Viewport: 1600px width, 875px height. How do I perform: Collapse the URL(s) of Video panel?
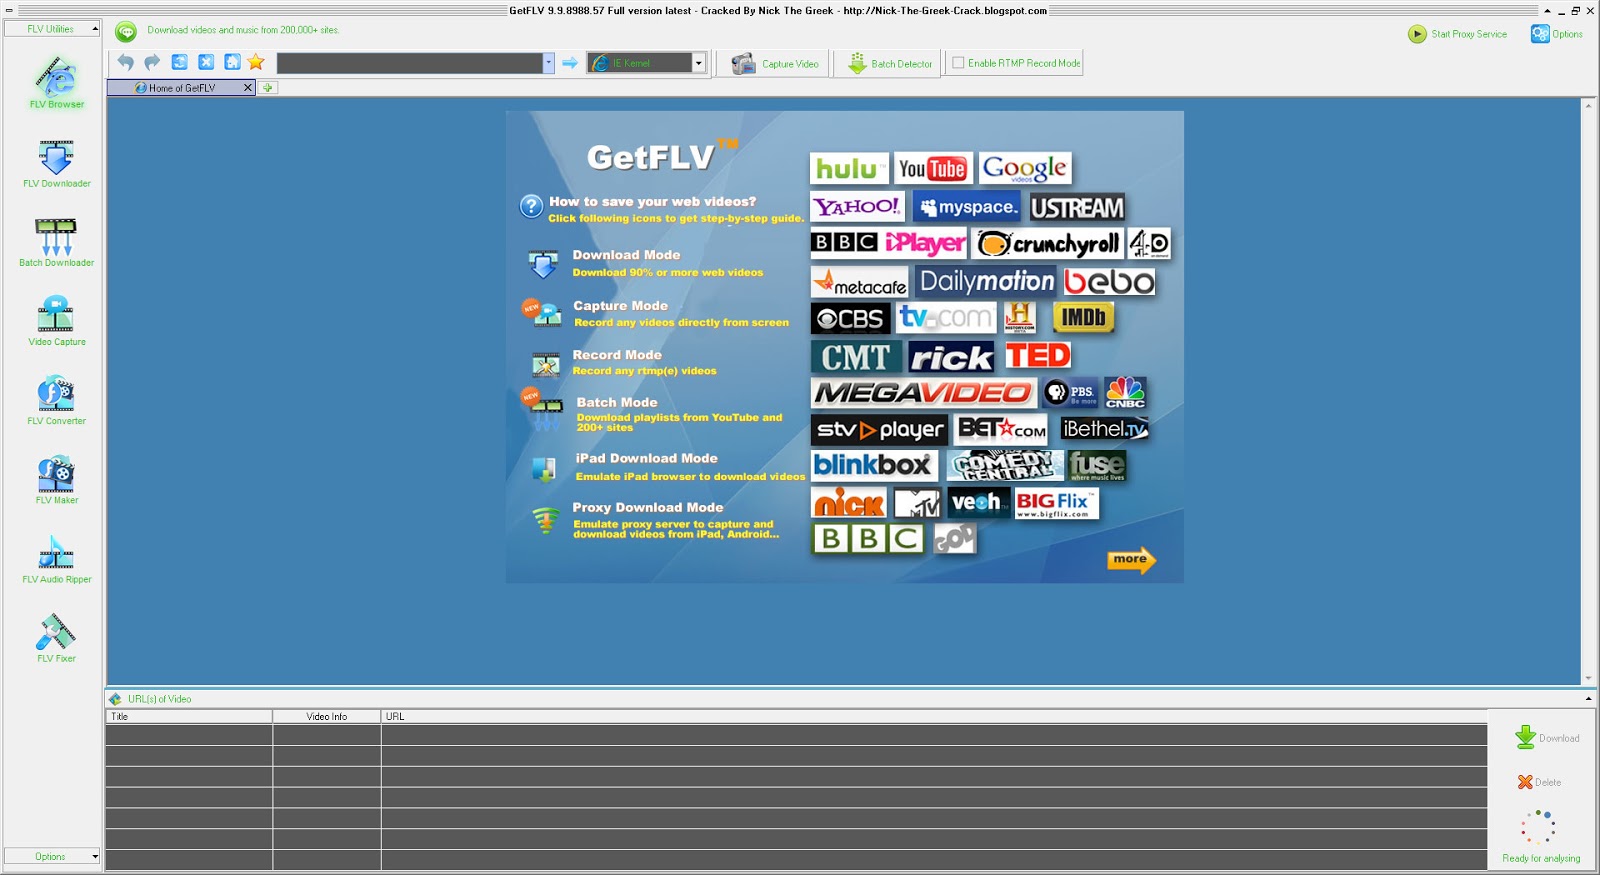pyautogui.click(x=1588, y=699)
